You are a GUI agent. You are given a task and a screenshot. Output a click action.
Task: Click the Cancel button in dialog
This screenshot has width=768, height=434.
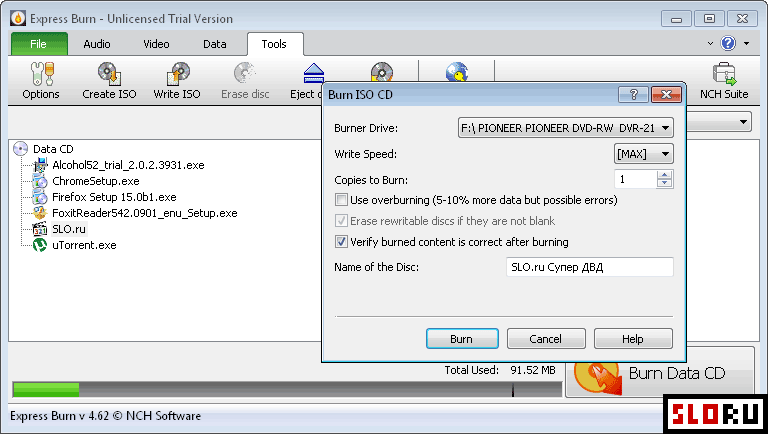546,338
